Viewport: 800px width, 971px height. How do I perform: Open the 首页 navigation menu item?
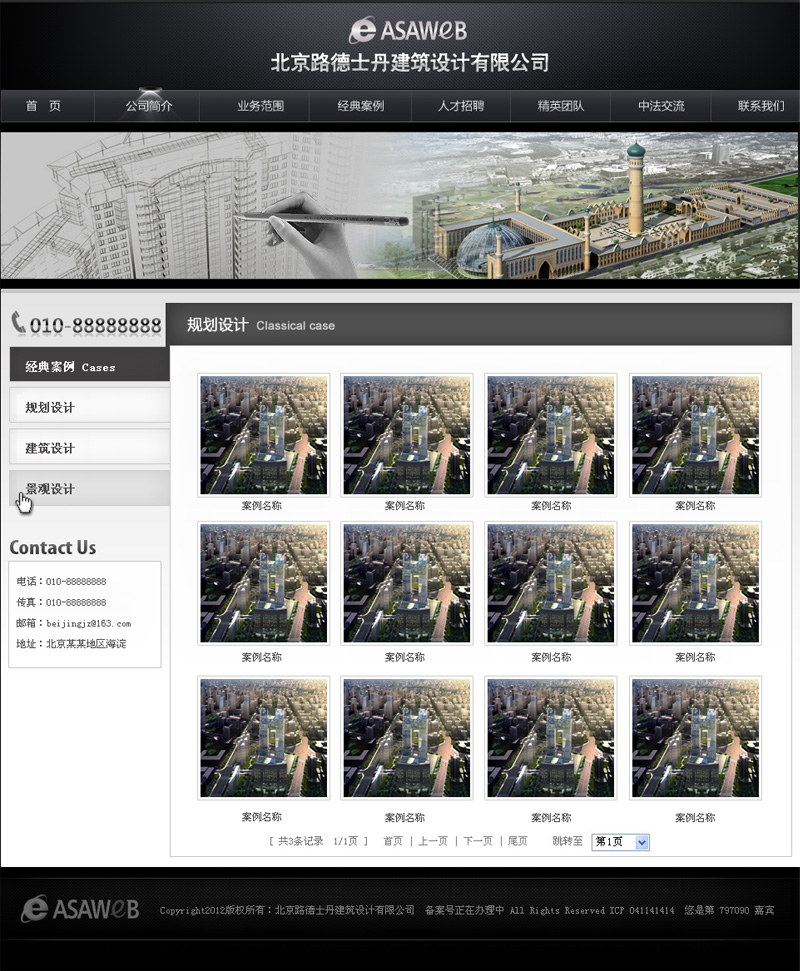pyautogui.click(x=43, y=106)
